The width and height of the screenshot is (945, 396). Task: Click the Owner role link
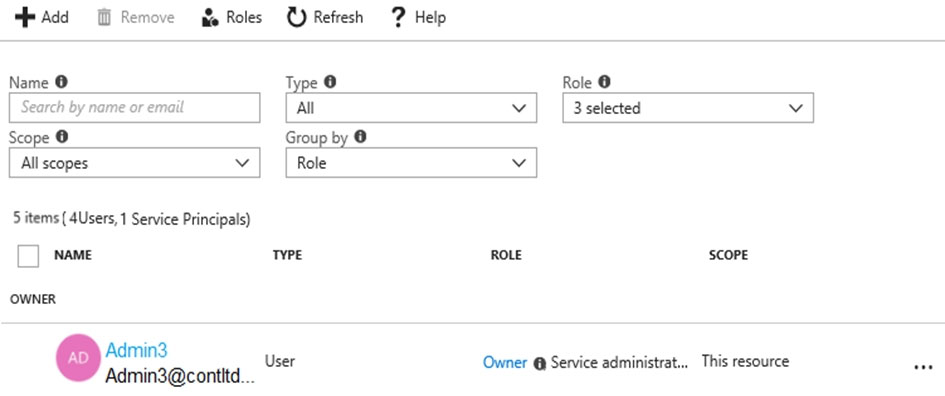[505, 363]
